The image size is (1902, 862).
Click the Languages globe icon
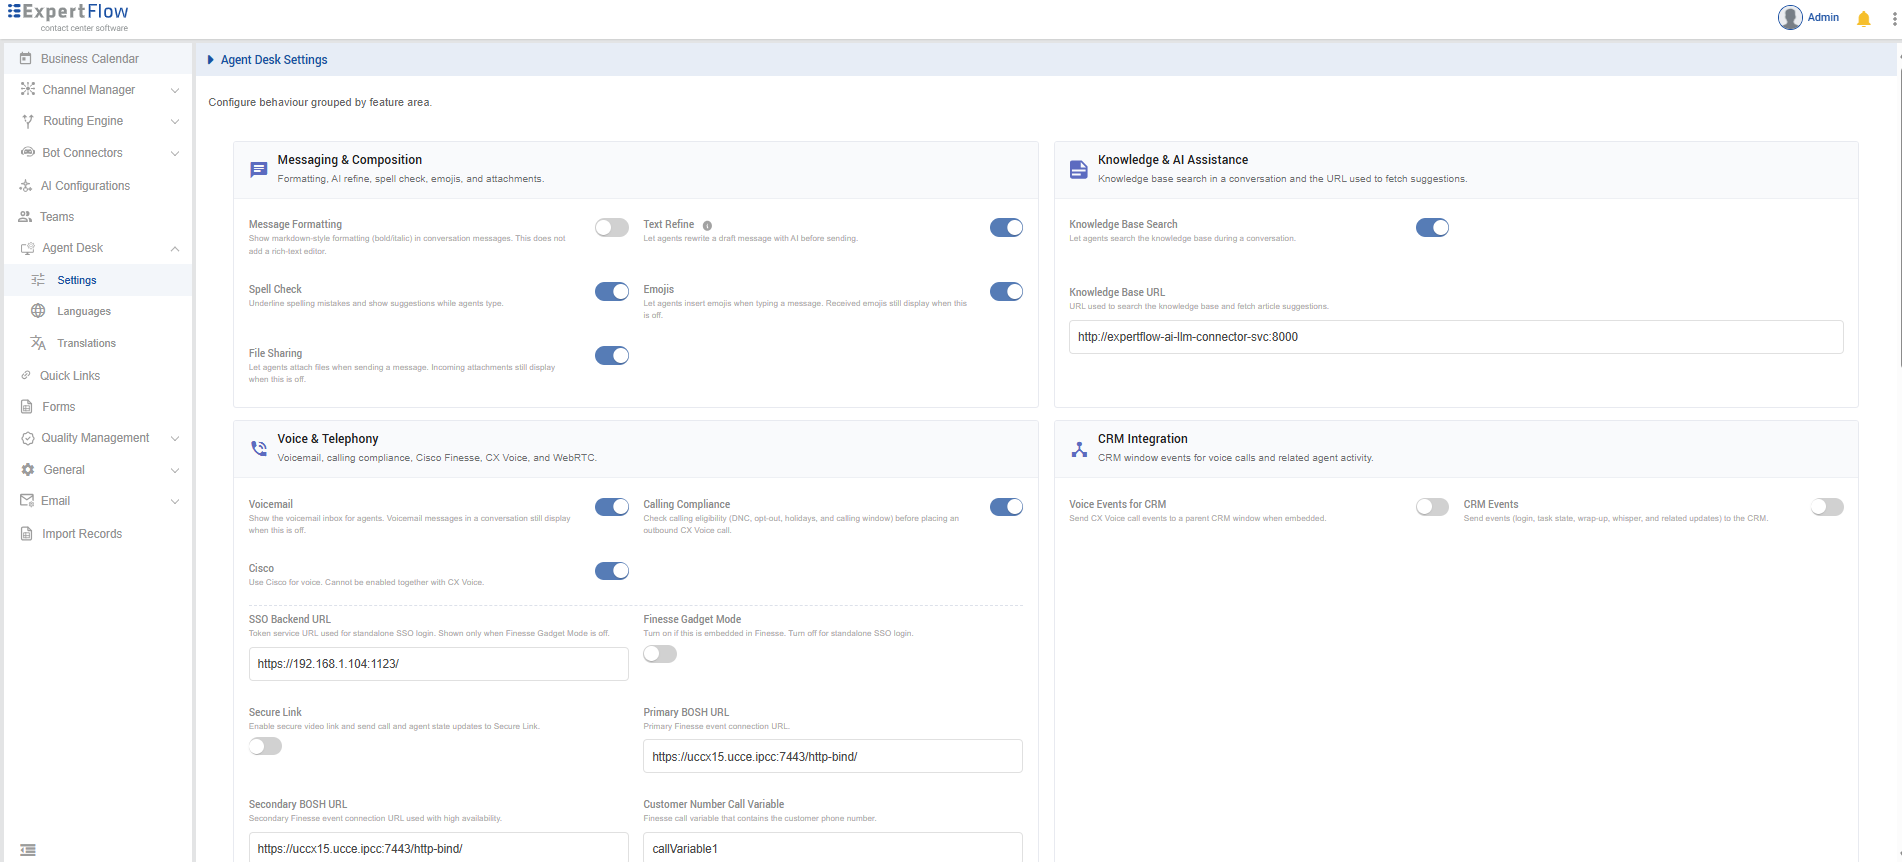[38, 311]
